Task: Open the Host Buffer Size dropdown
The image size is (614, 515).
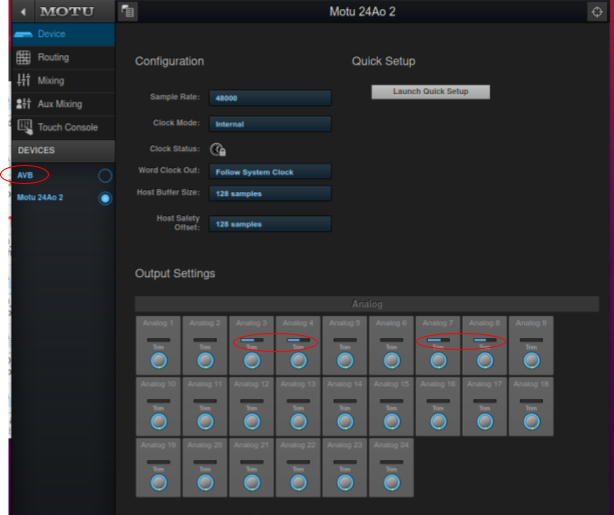Action: click(x=270, y=193)
